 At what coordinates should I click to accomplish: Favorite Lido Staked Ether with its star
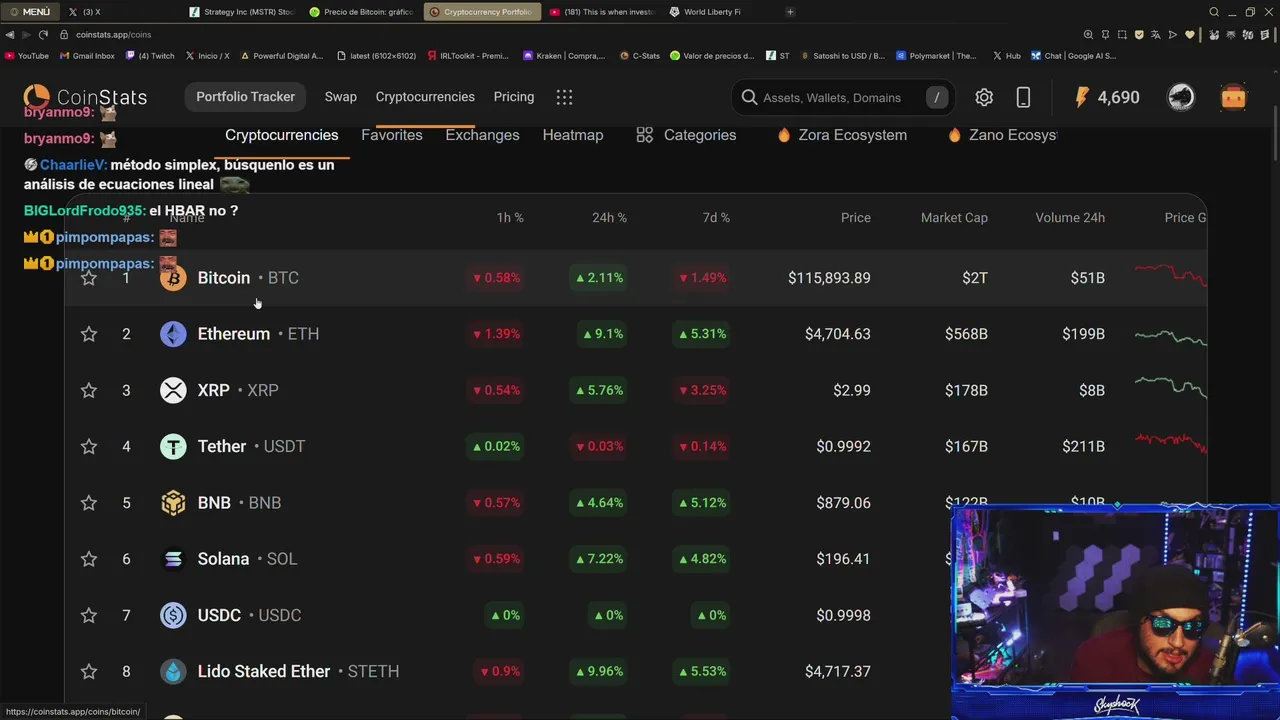click(x=89, y=671)
